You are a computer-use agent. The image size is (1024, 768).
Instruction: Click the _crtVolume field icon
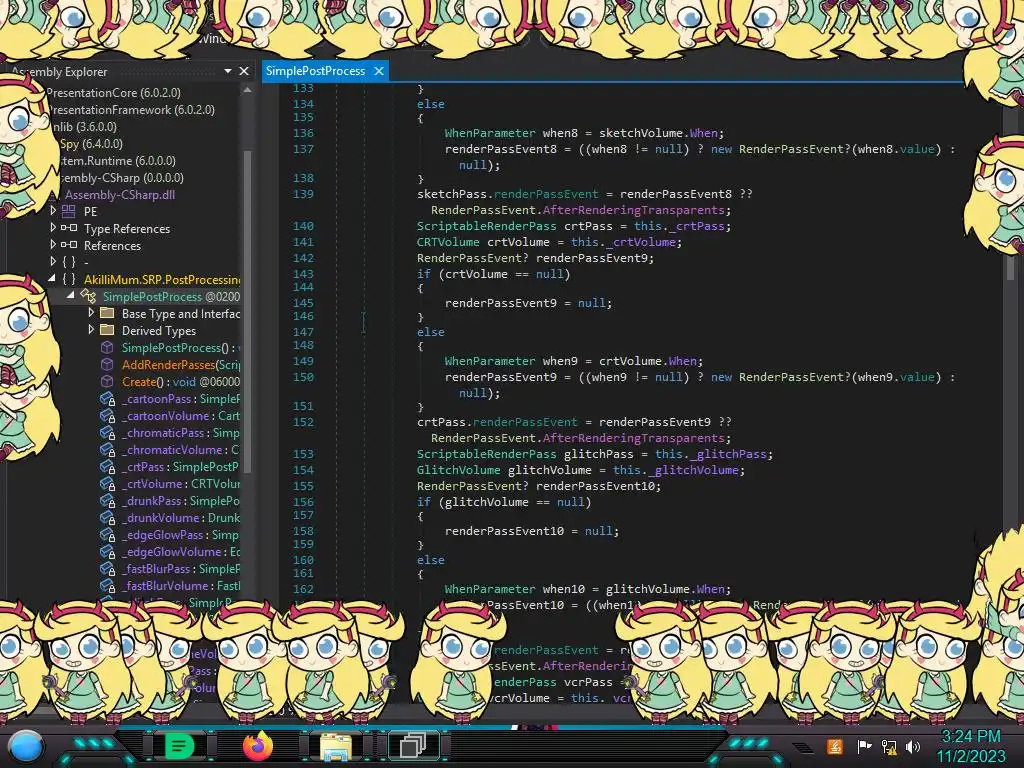pos(108,483)
